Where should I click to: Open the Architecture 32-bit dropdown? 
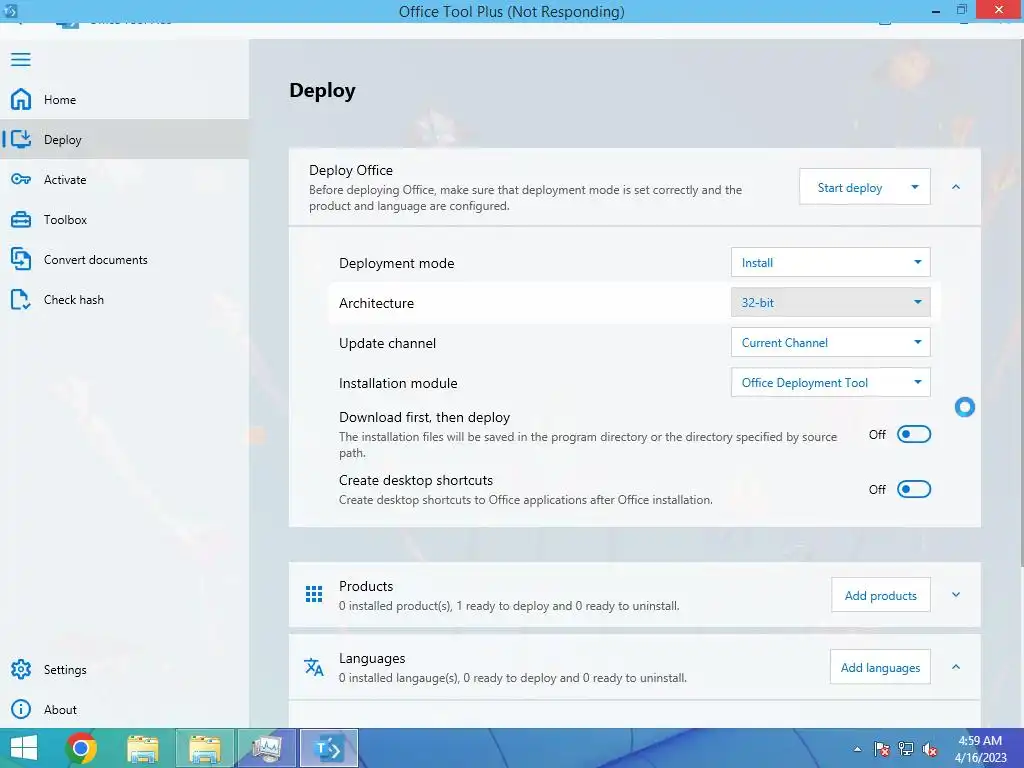[x=830, y=302]
